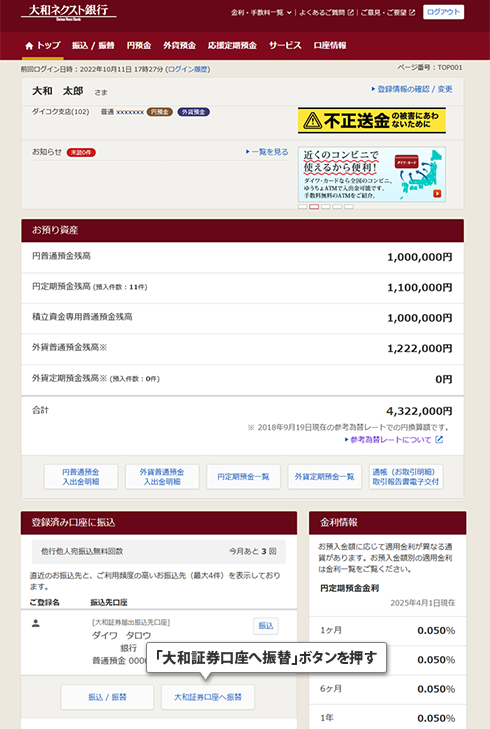The image size is (490, 729).
Task: Select the first carousel indicator dot
Action: click(303, 206)
